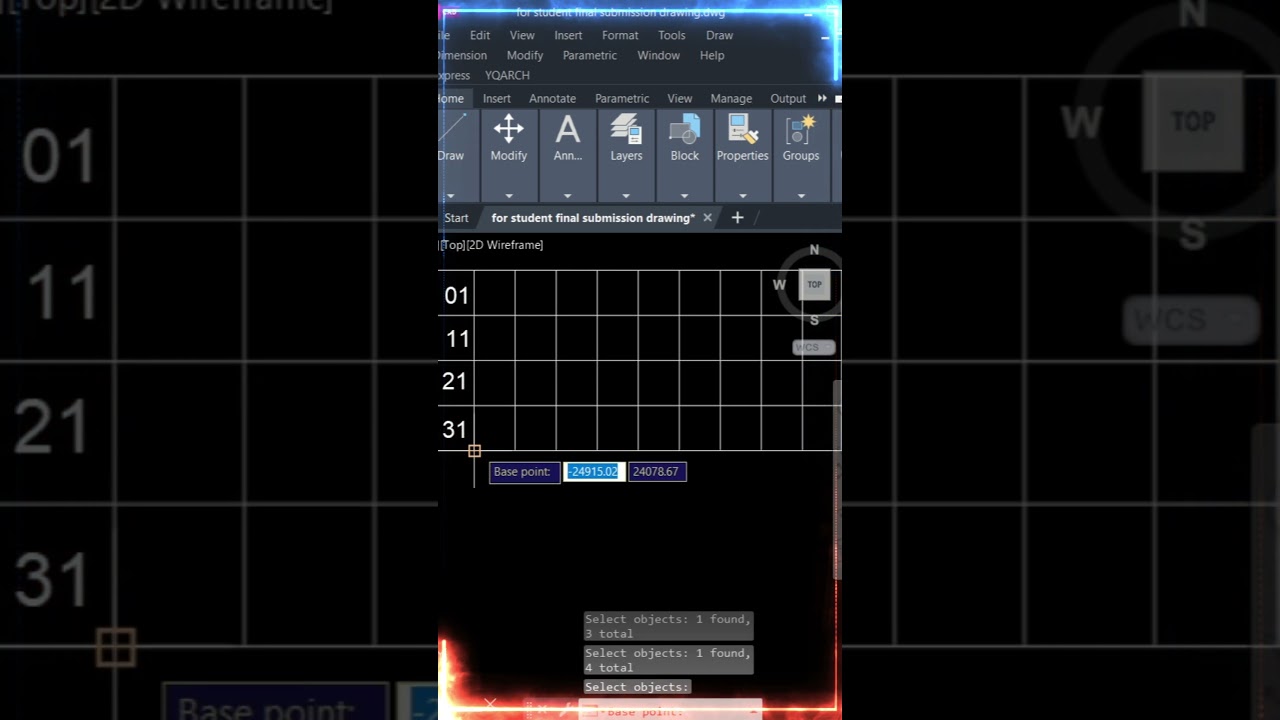Click the S compass direction on ViewCube
This screenshot has height=720, width=1280.
point(814,320)
